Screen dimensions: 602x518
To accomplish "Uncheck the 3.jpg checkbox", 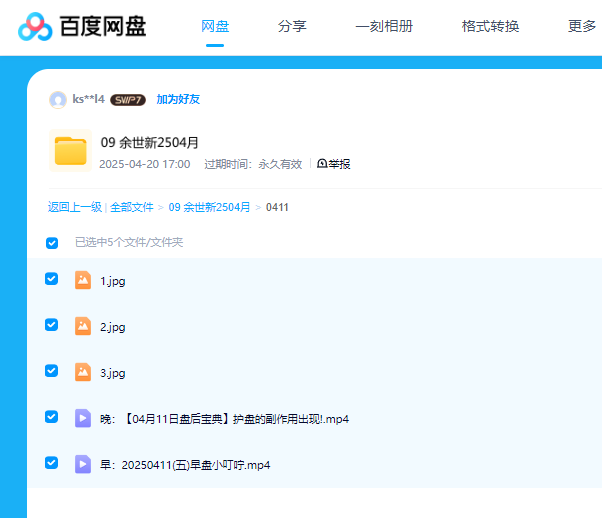I will pyautogui.click(x=52, y=371).
